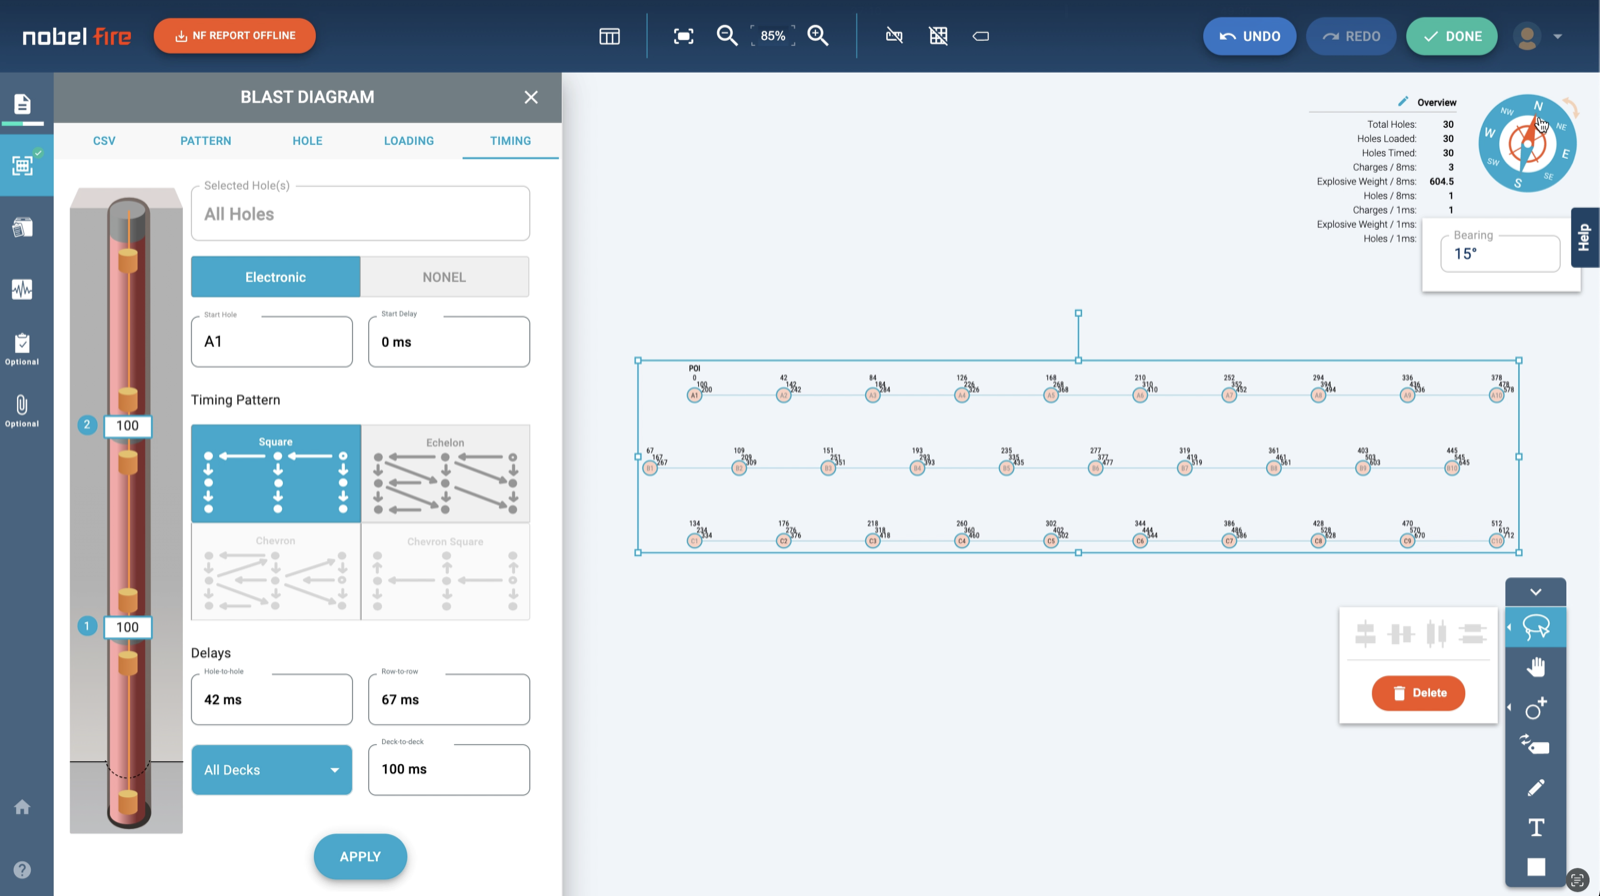Screen dimensions: 1600x896
Task: Select Electronic timing type
Action: tap(276, 277)
